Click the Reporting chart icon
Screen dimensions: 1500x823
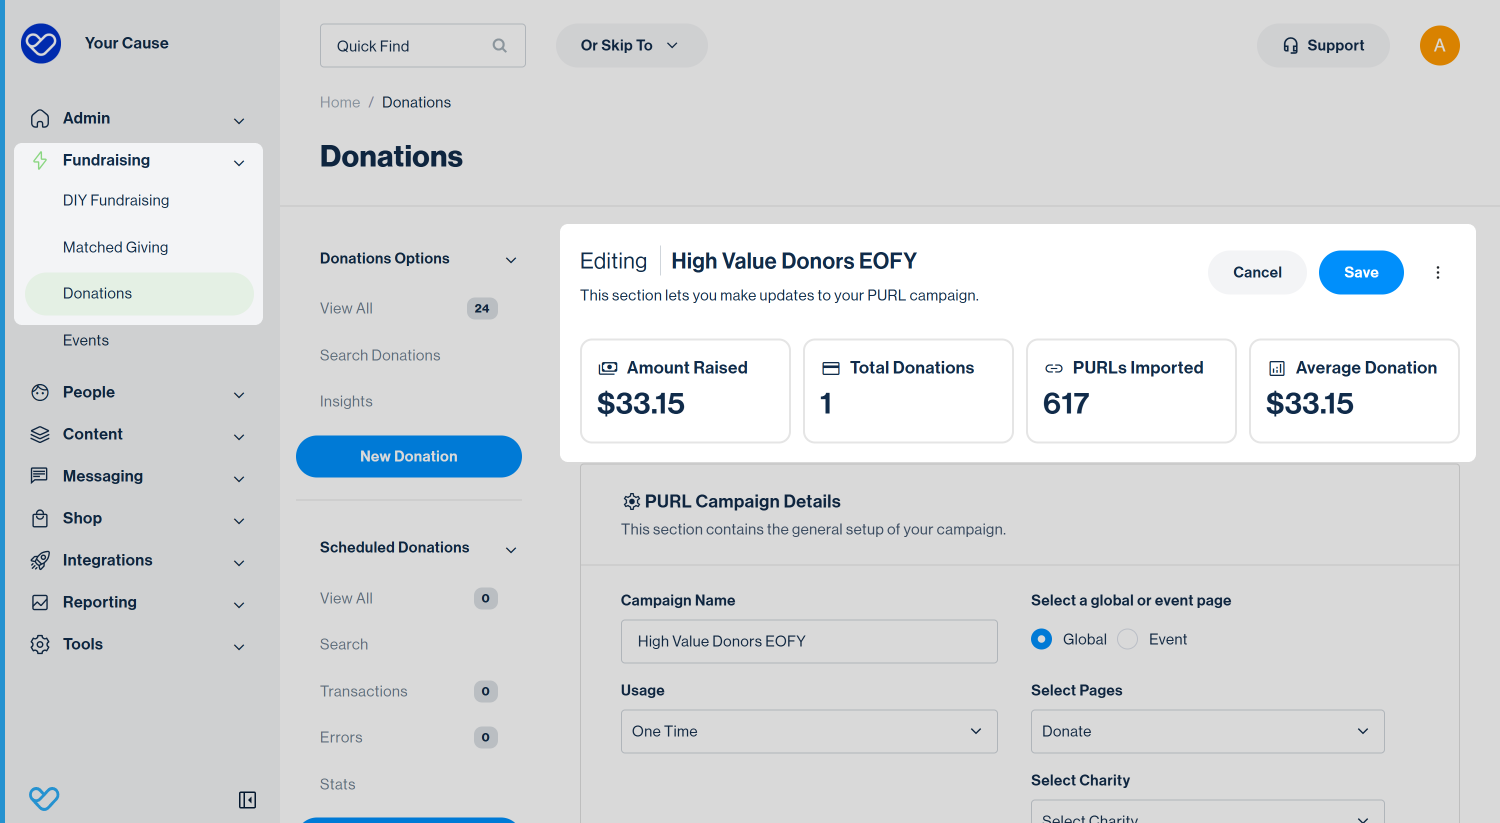40,603
